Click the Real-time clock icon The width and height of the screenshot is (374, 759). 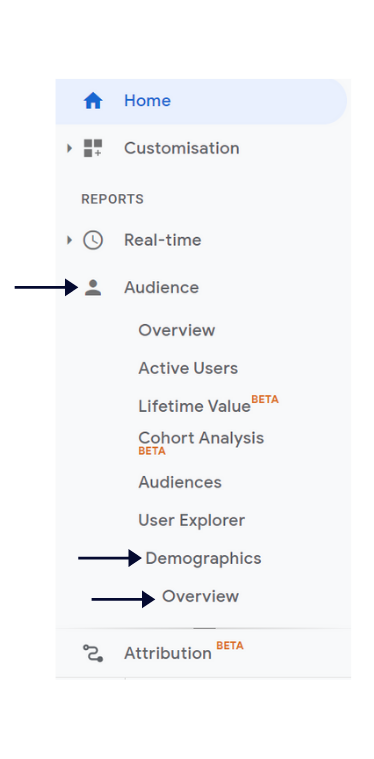(x=93, y=240)
